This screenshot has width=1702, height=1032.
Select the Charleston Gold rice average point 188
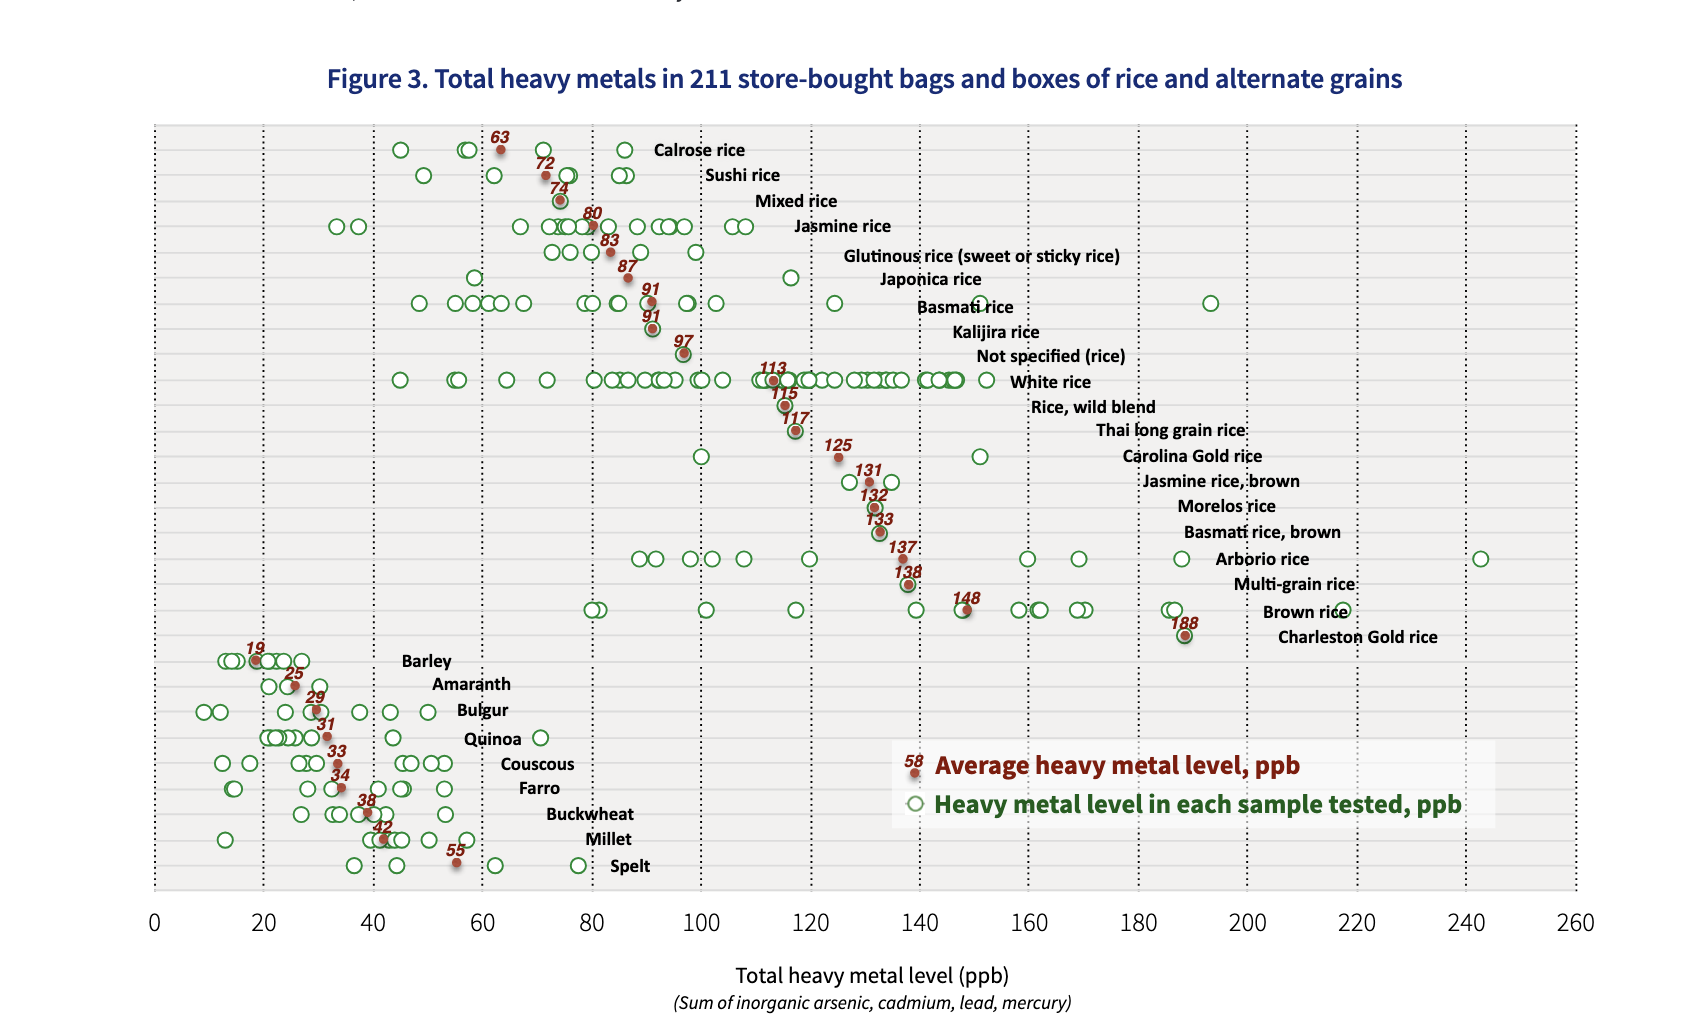point(1184,636)
